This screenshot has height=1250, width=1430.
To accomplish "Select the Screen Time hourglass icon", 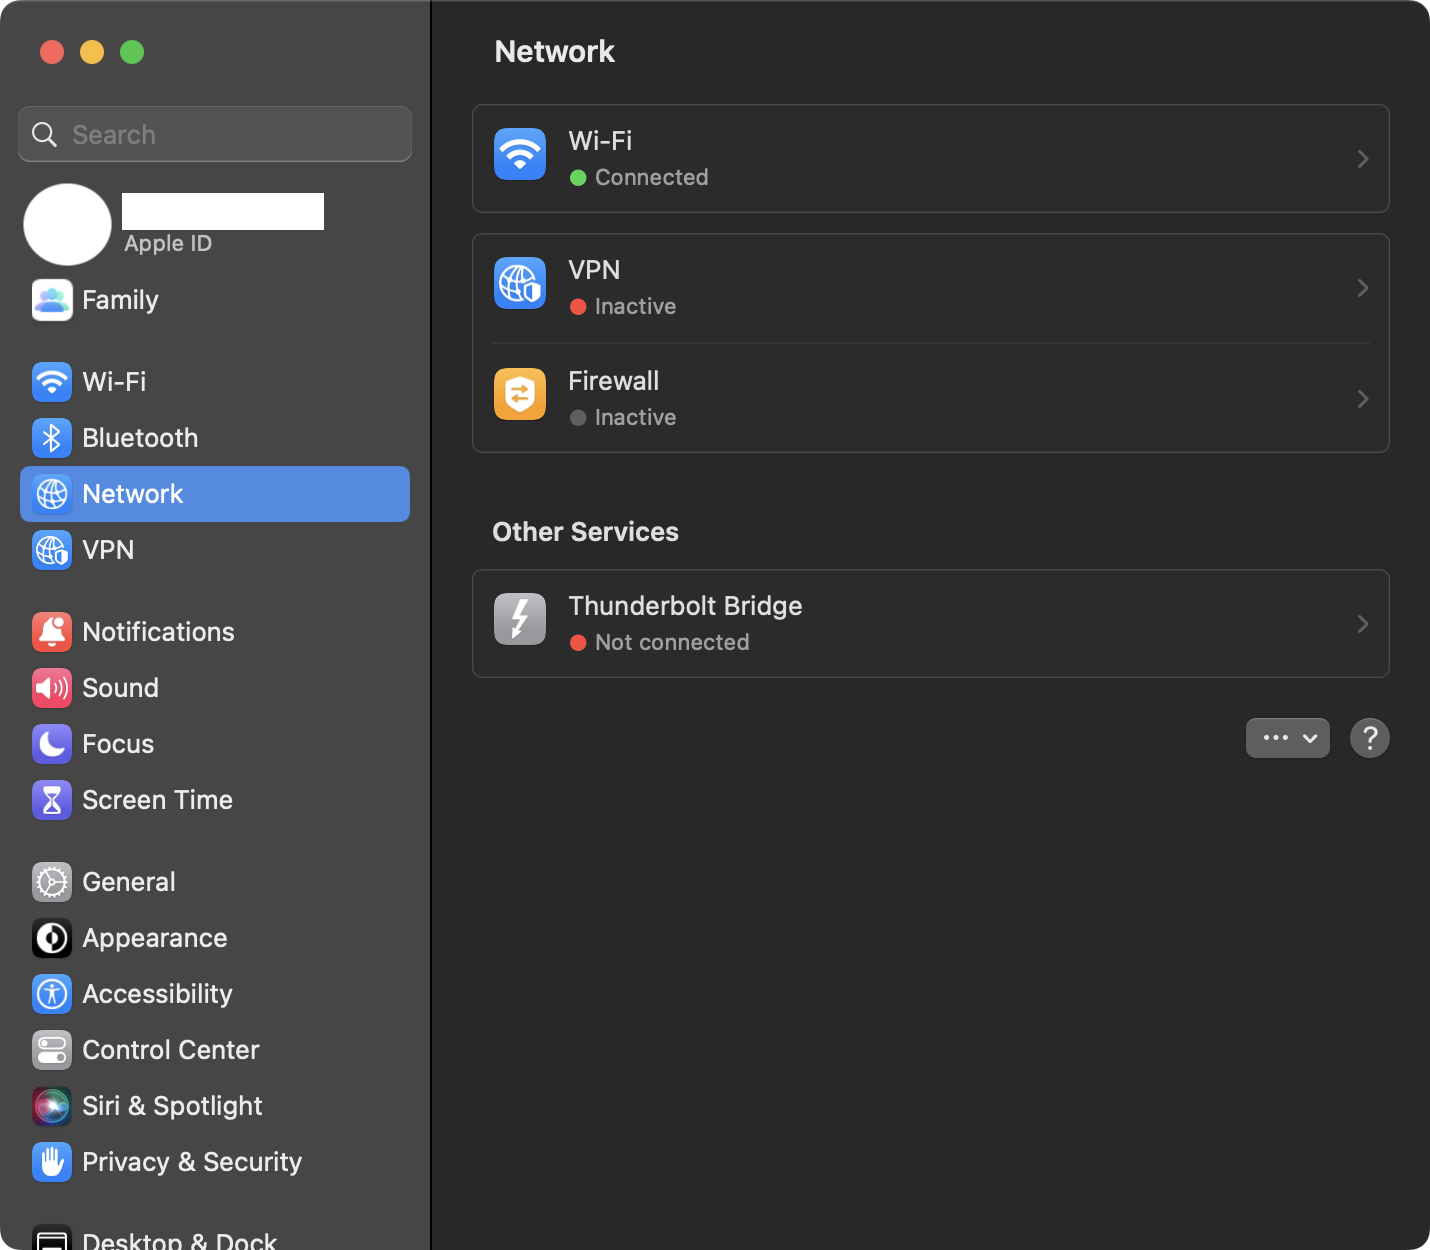I will click(x=51, y=799).
